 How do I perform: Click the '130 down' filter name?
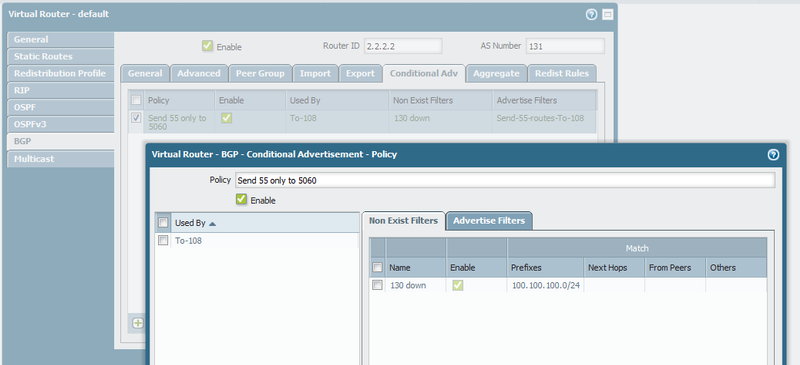point(408,285)
